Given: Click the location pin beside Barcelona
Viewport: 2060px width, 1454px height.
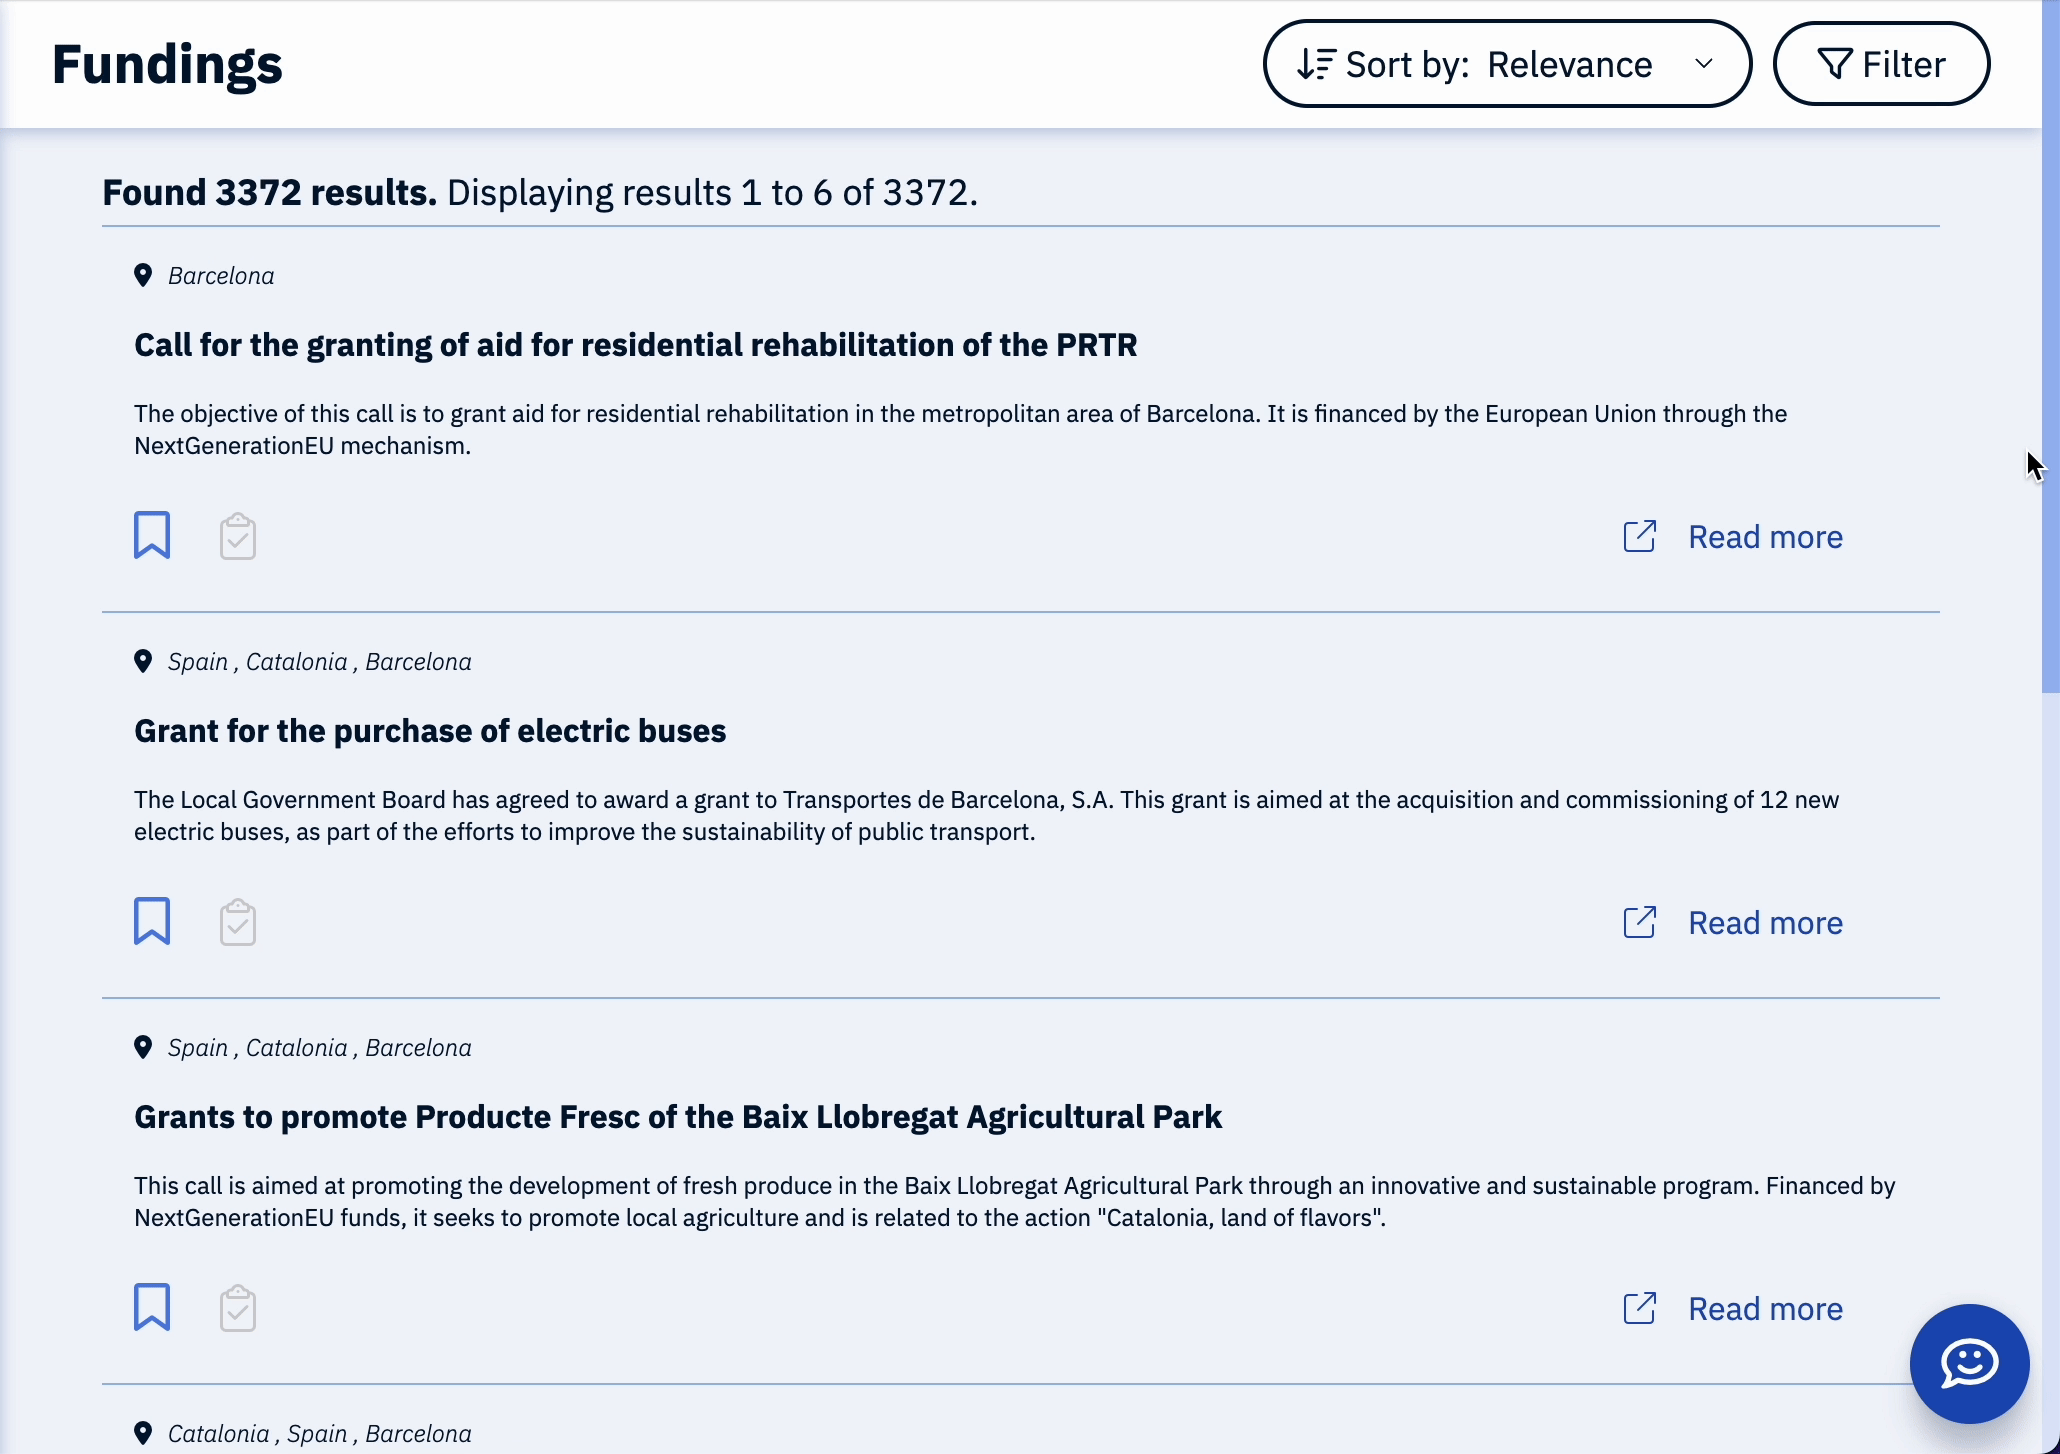Looking at the screenshot, I should coord(143,276).
